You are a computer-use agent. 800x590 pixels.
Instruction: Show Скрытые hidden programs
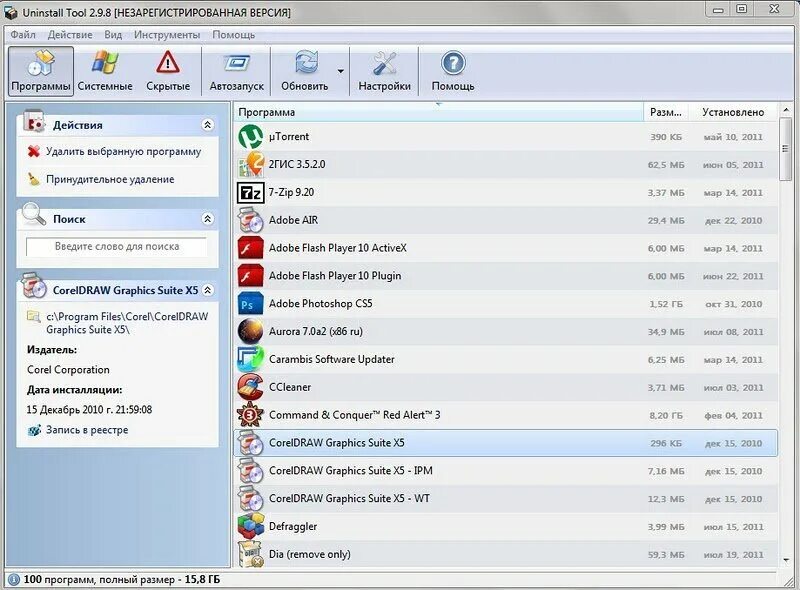[x=168, y=71]
